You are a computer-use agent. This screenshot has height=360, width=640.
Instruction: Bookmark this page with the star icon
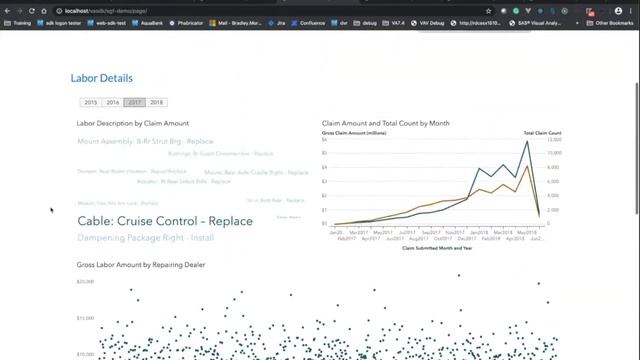click(488, 11)
